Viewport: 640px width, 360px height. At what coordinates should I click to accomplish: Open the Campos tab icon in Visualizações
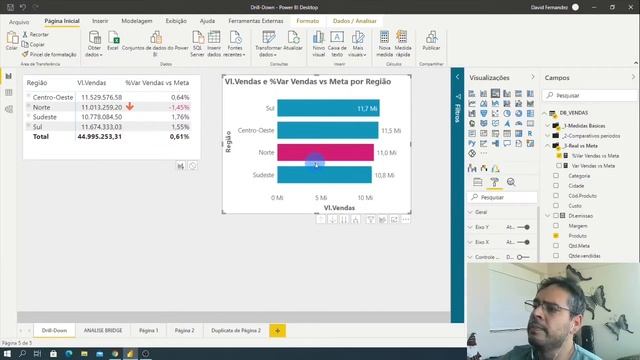pyautogui.click(x=478, y=182)
